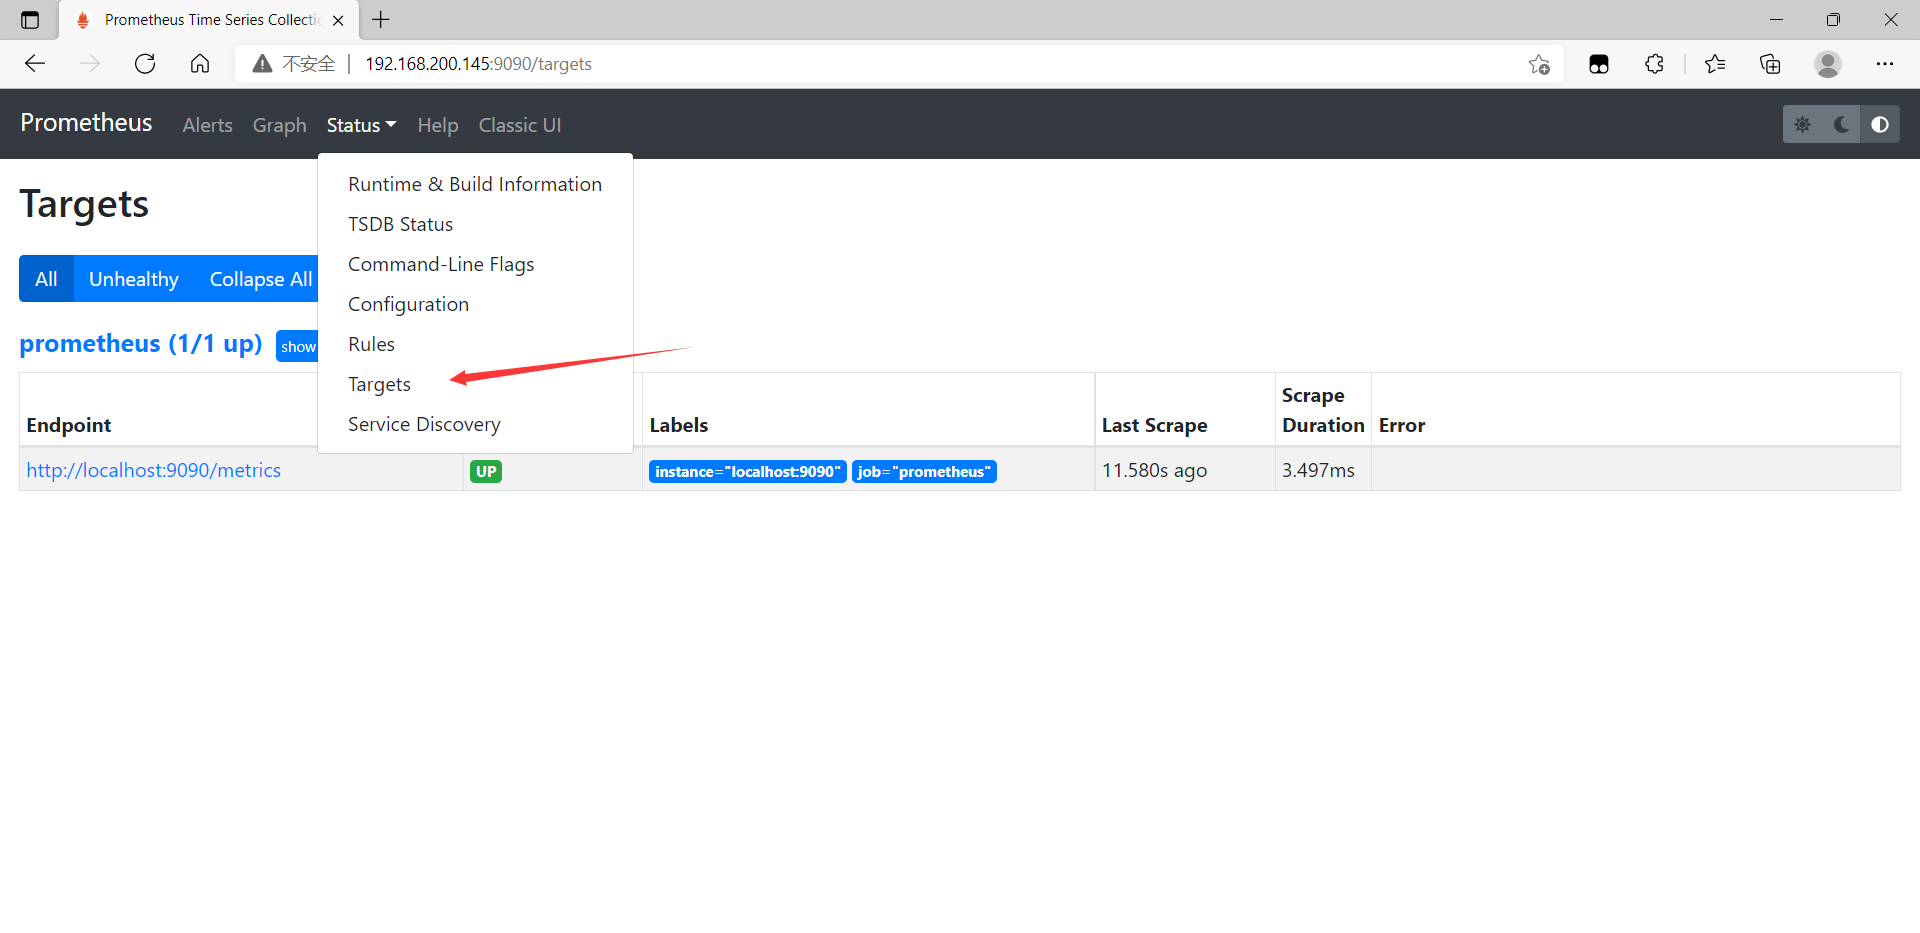The image size is (1920, 933).
Task: Open the prometheus (1/1 up) pool link
Action: [141, 344]
